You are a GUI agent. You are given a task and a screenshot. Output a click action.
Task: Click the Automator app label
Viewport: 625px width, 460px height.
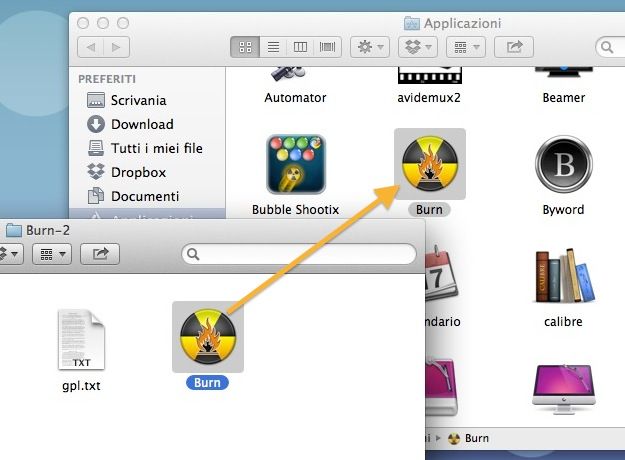pyautogui.click(x=295, y=98)
